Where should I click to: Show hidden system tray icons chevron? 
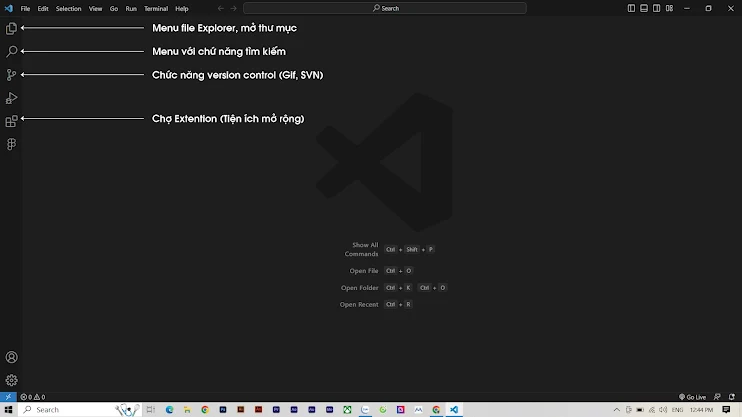616,409
